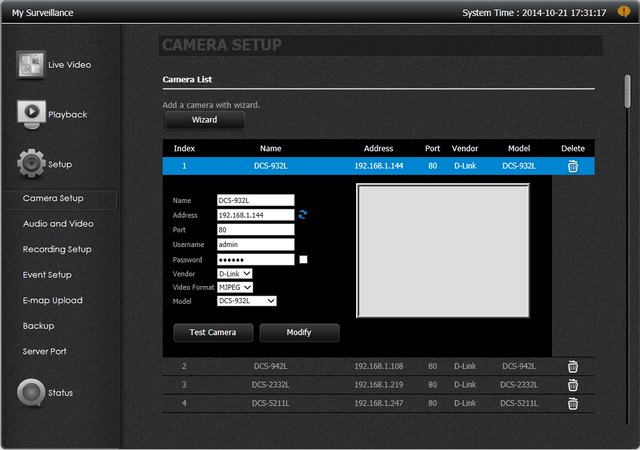Viewport: 640px width, 450px height.
Task: Delete camera DCS-2332L with trash icon
Action: click(x=573, y=385)
